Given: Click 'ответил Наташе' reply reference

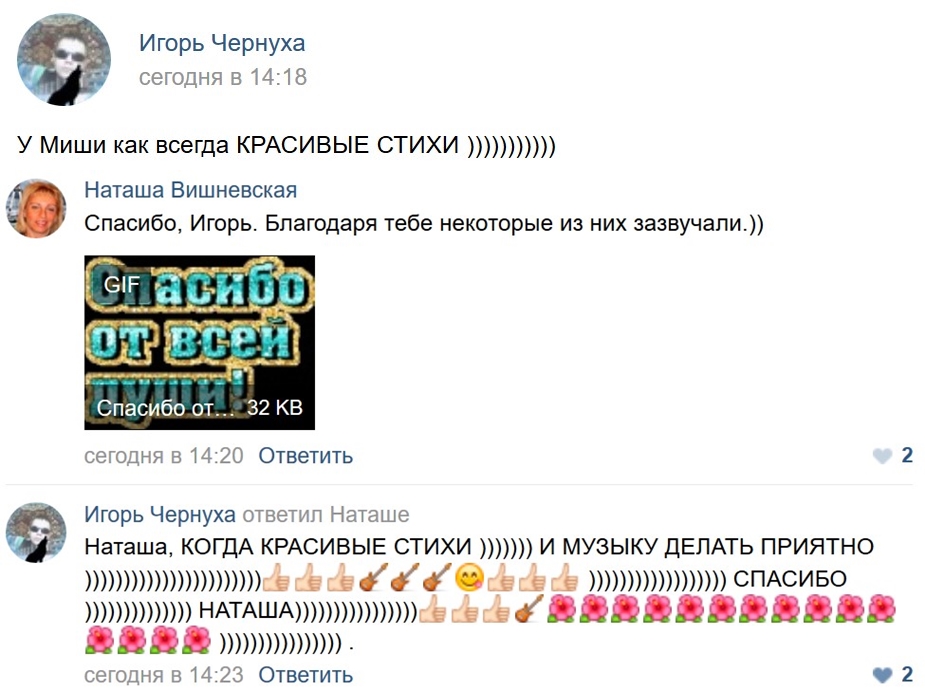Looking at the screenshot, I should [x=326, y=514].
